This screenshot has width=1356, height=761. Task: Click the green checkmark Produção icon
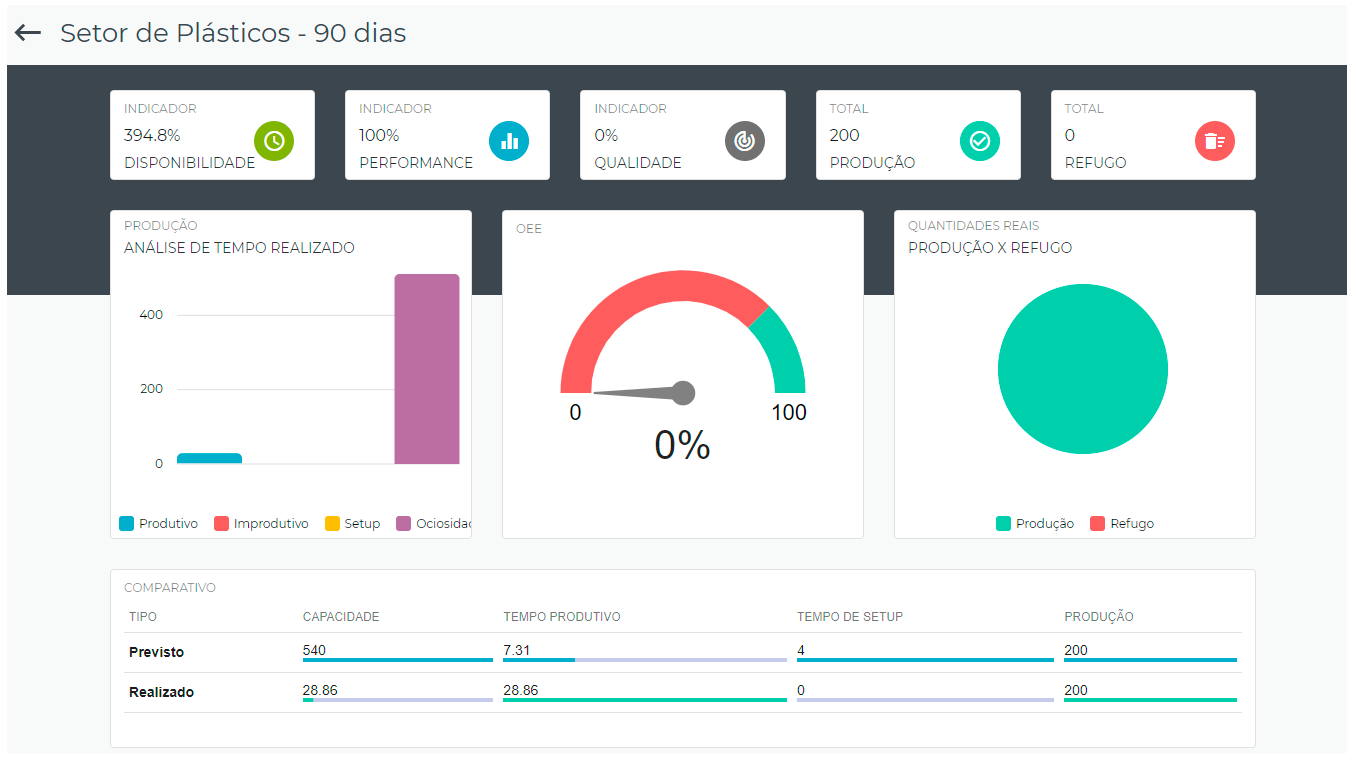click(980, 141)
